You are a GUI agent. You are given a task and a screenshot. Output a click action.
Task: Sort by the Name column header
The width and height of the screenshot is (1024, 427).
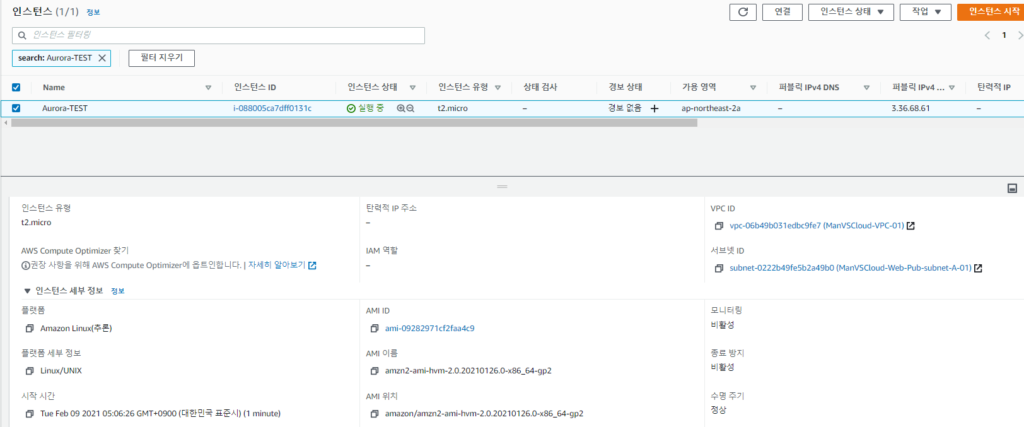[54, 87]
